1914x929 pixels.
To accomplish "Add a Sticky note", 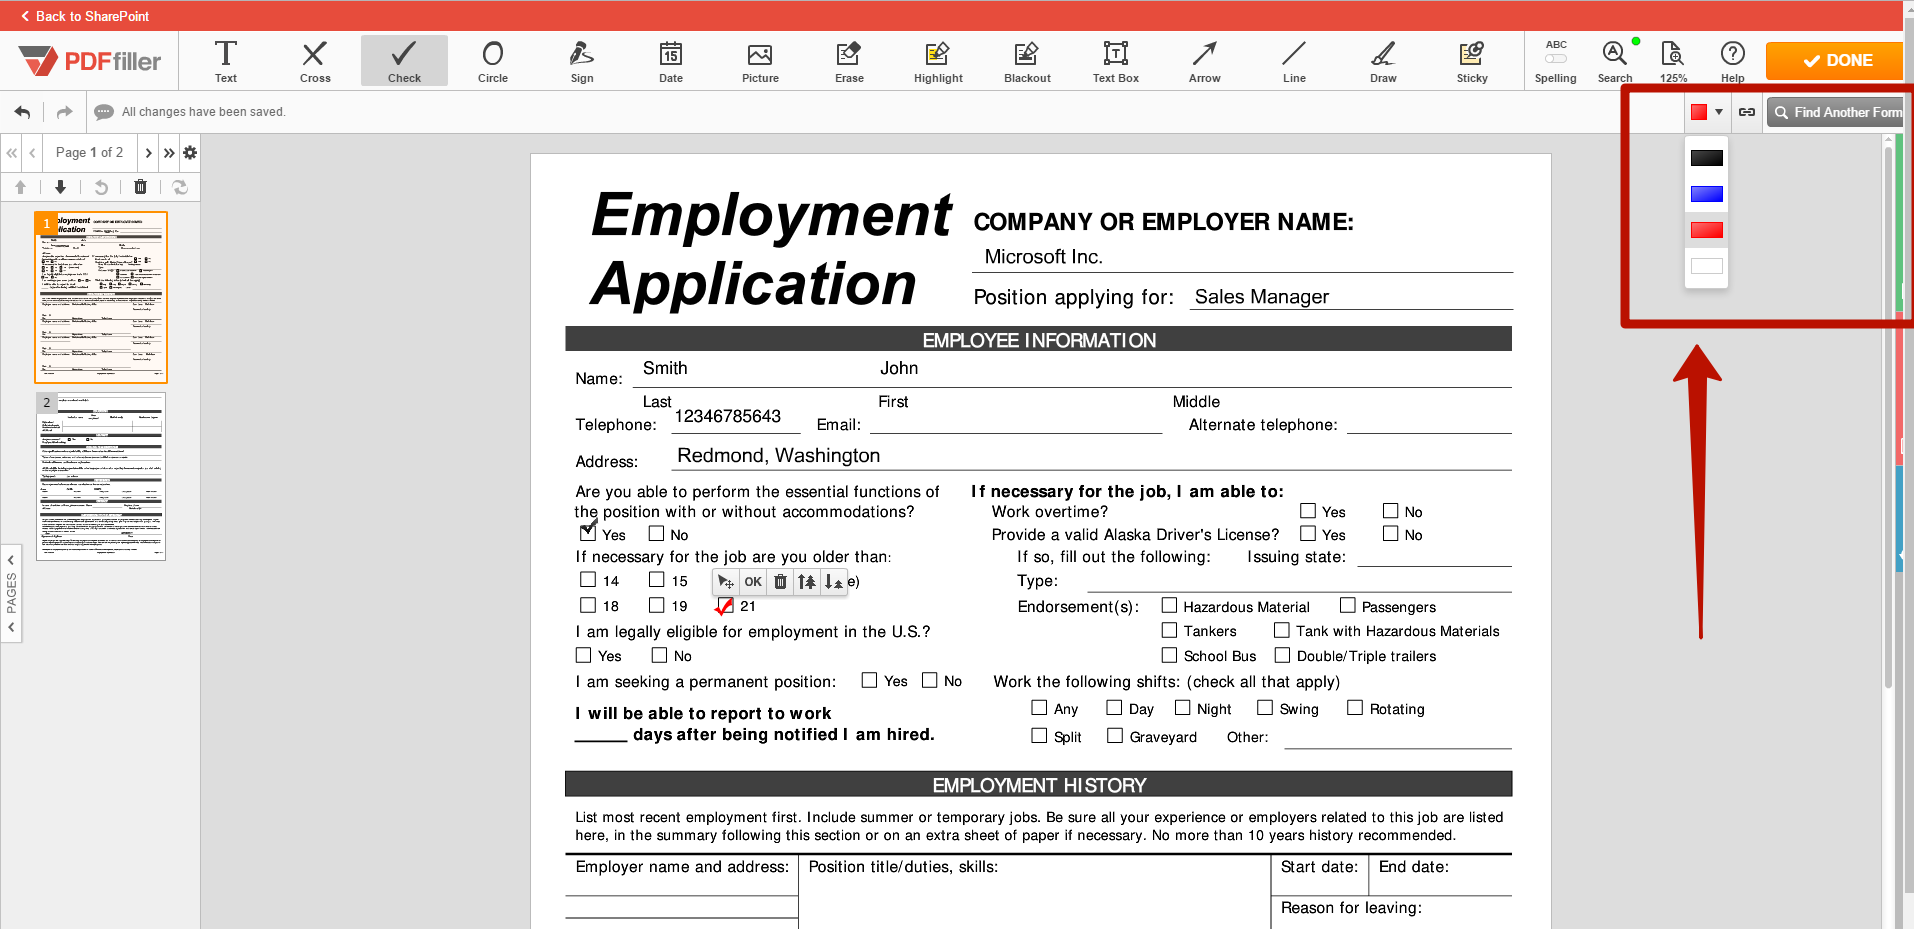I will pos(1472,61).
